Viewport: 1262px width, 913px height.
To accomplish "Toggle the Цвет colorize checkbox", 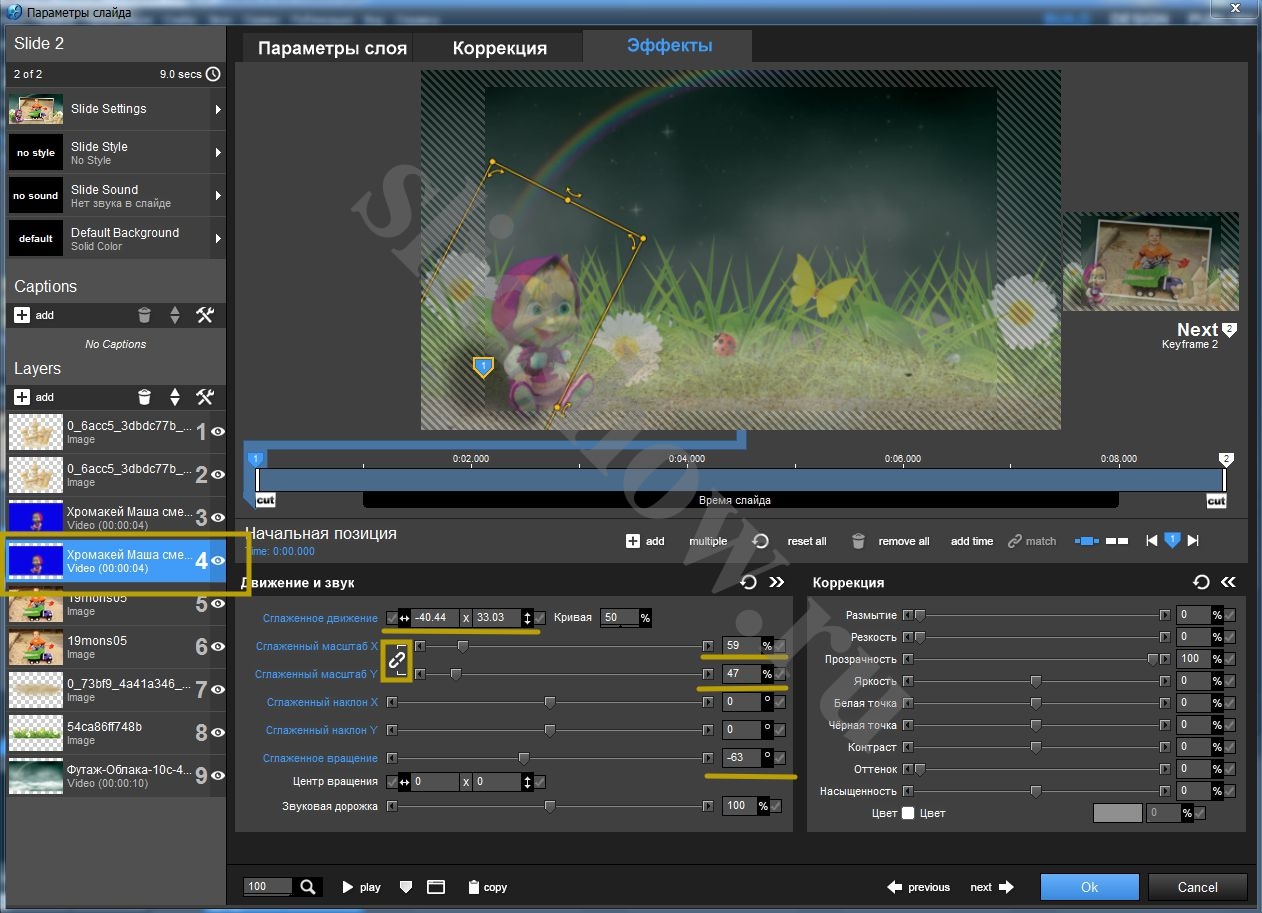I will click(x=908, y=813).
